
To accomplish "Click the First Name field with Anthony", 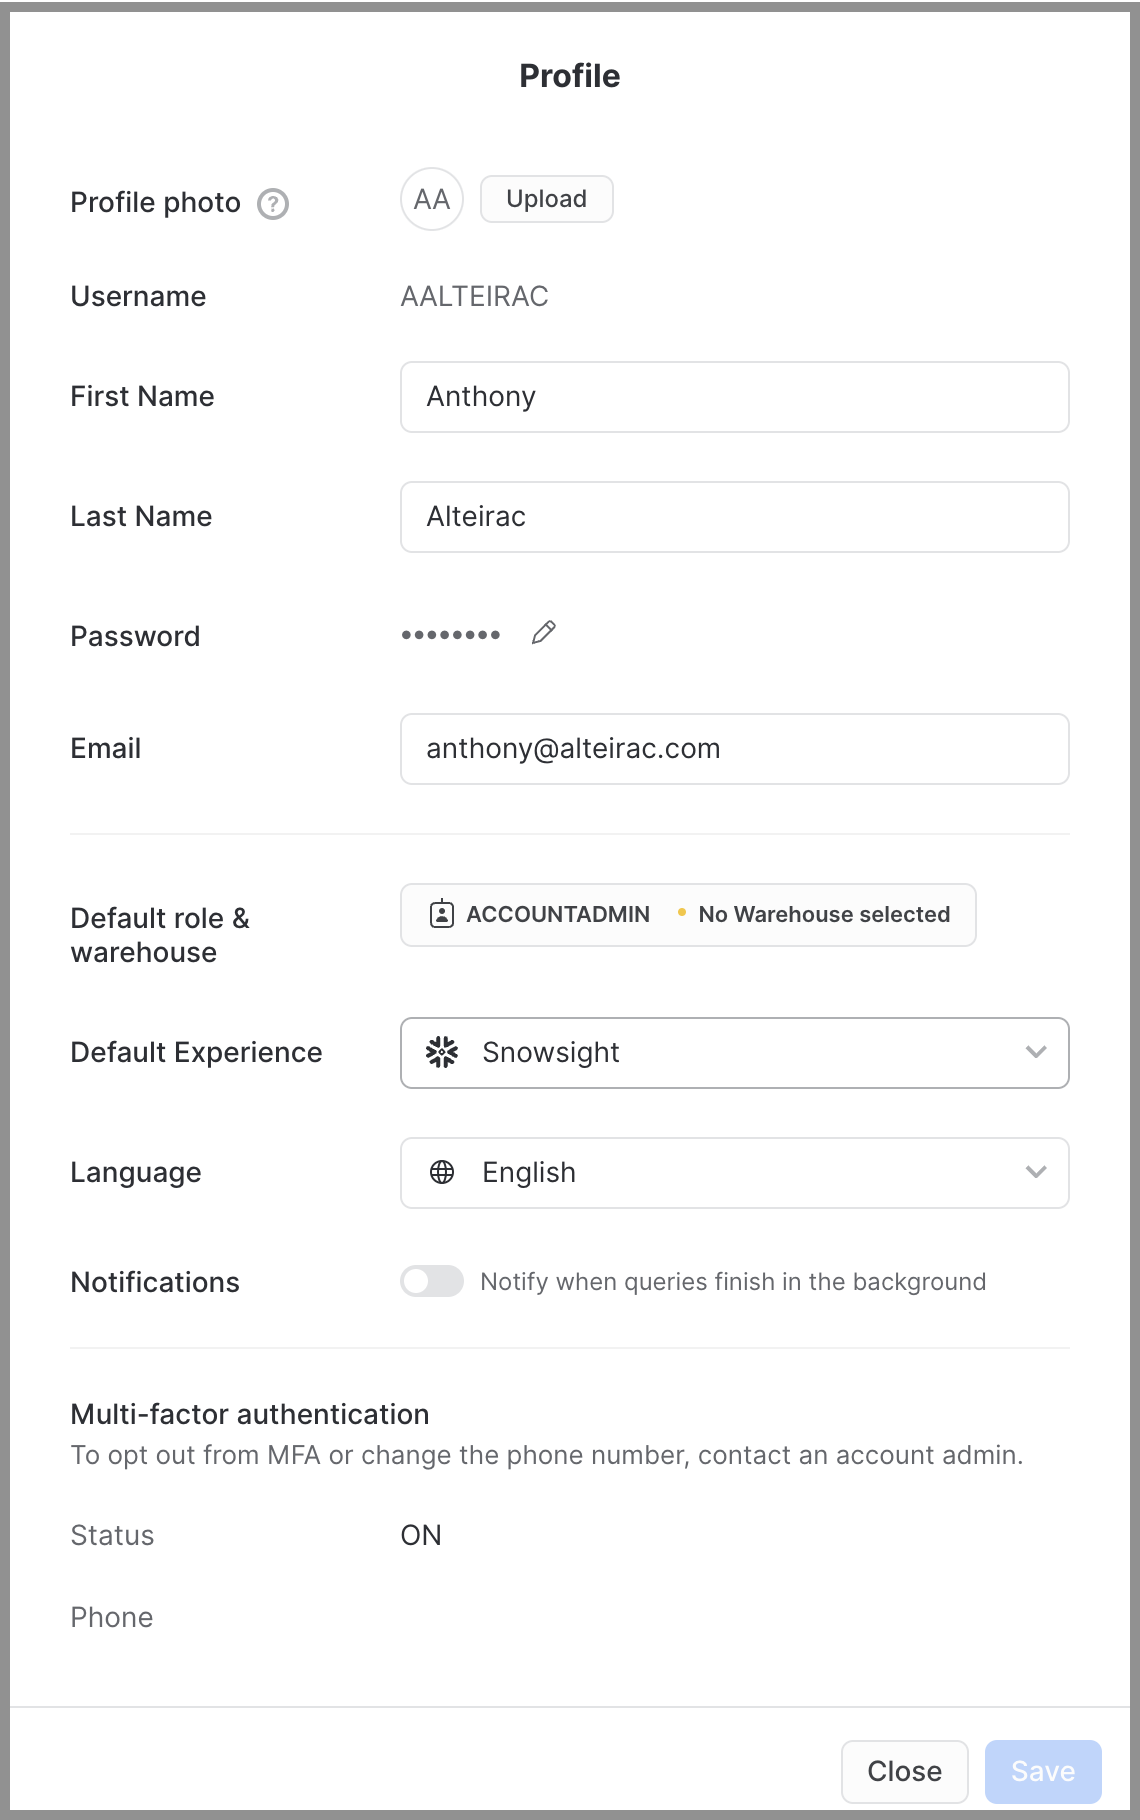I will tap(735, 397).
